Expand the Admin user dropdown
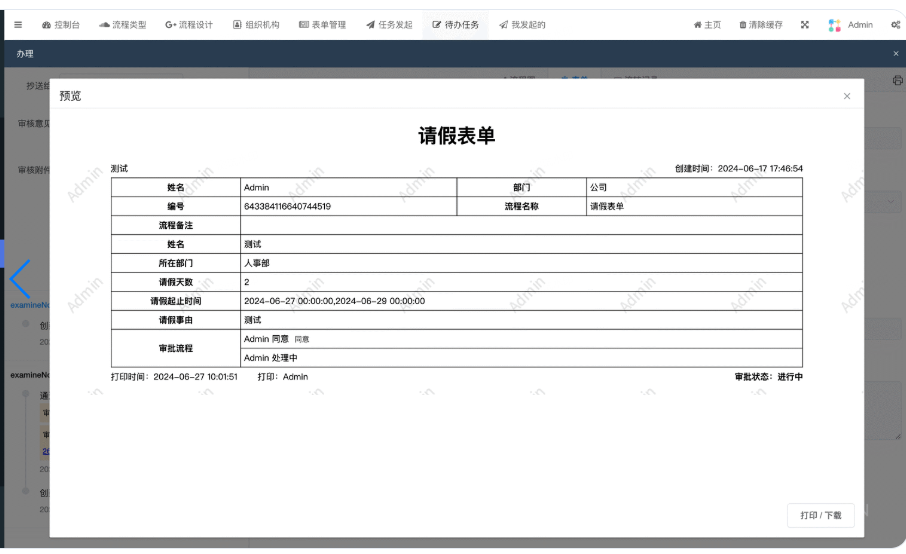The height and width of the screenshot is (554, 906). [860, 25]
